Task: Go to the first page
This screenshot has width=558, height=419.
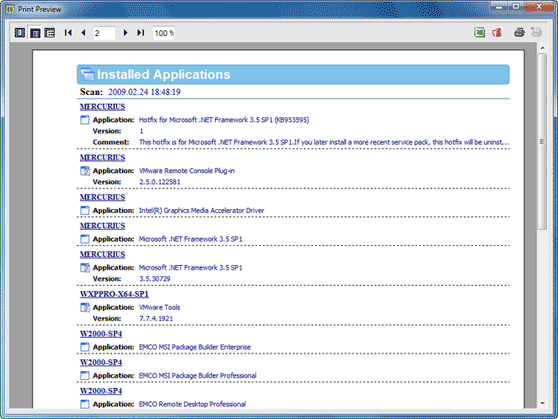Action: [x=68, y=33]
